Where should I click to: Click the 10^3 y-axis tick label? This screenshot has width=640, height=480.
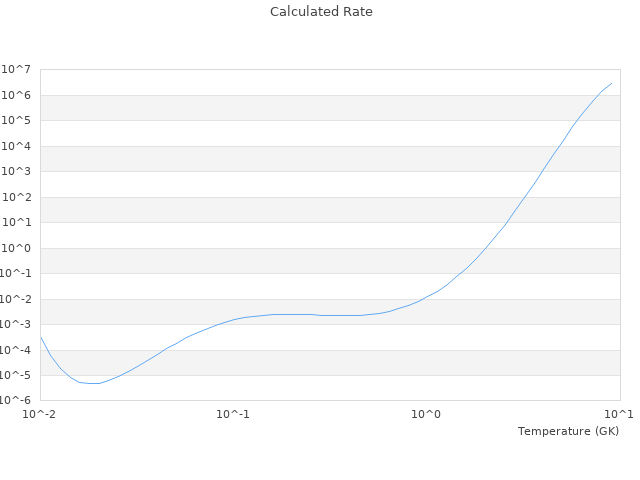point(17,172)
